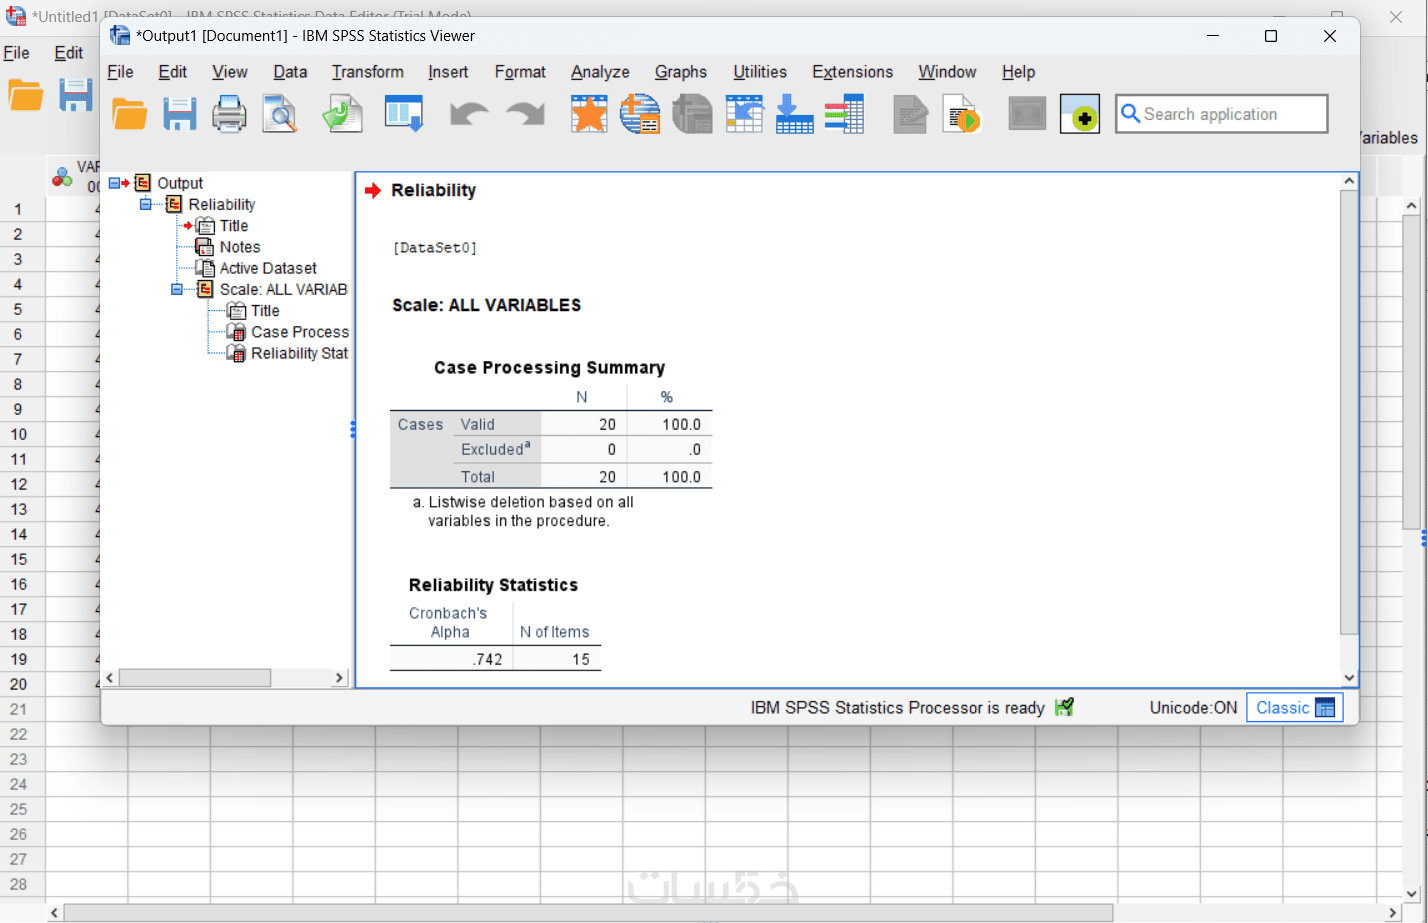Viewport: 1428px width, 923px height.
Task: Click the N of Items value 15
Action: pos(581,659)
